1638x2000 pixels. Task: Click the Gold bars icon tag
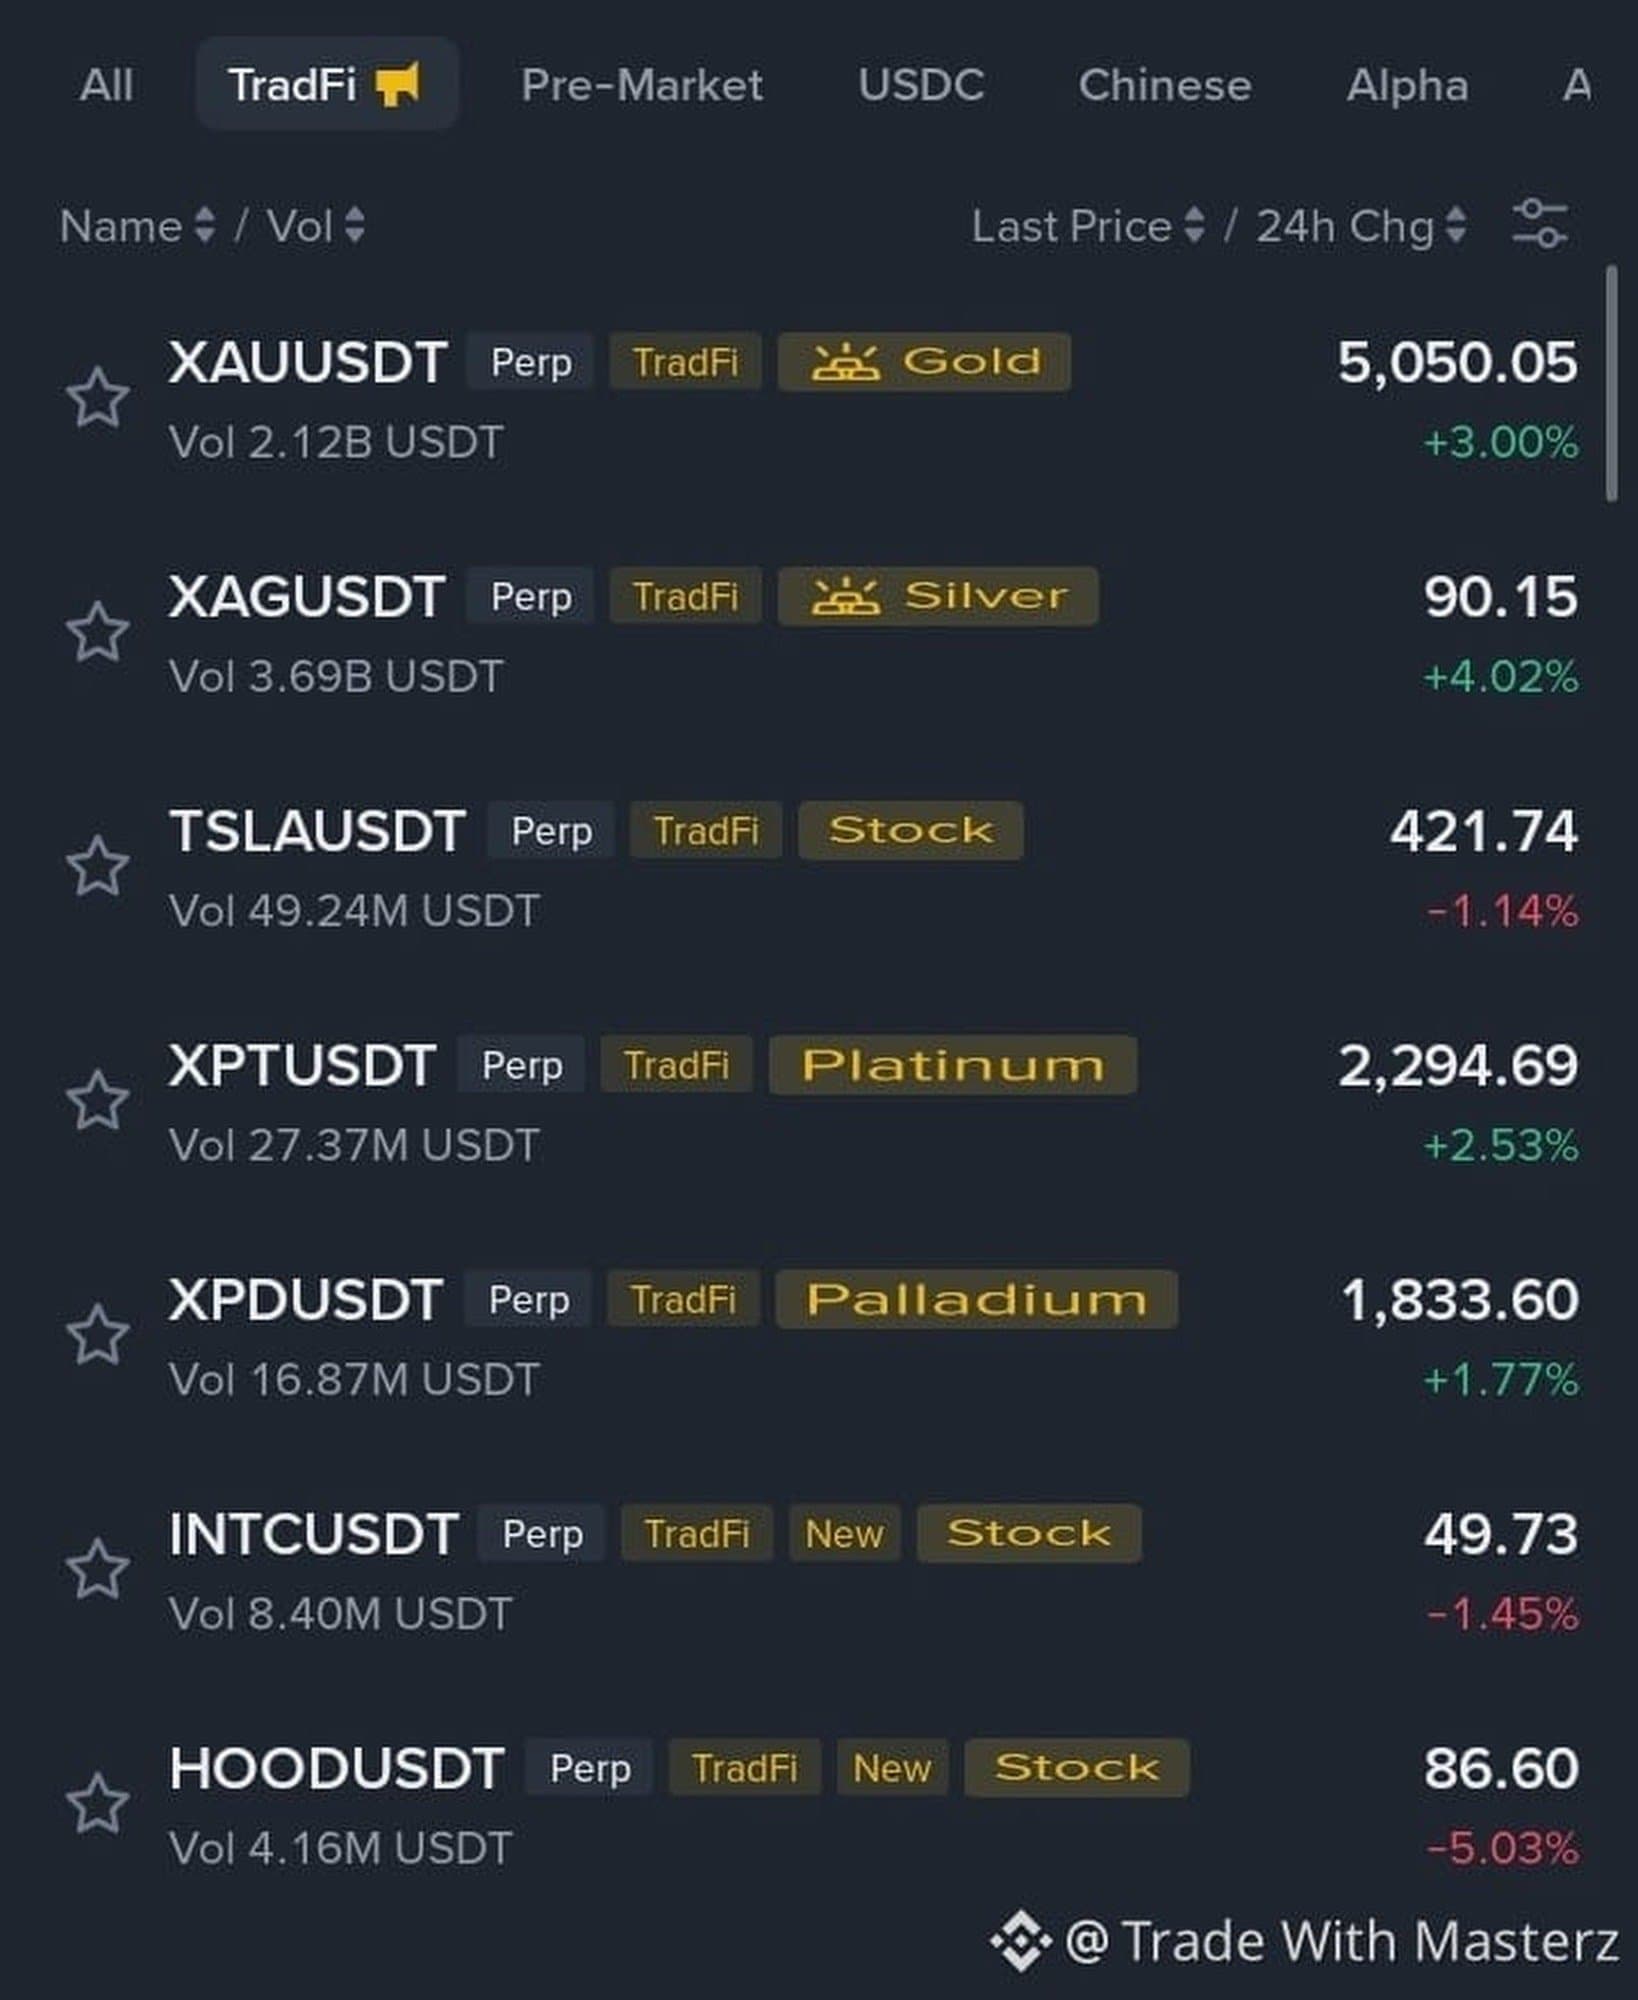tap(846, 362)
